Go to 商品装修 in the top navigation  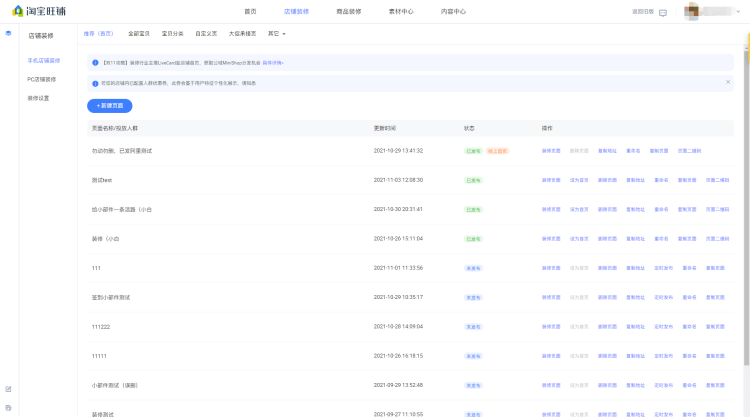(349, 11)
